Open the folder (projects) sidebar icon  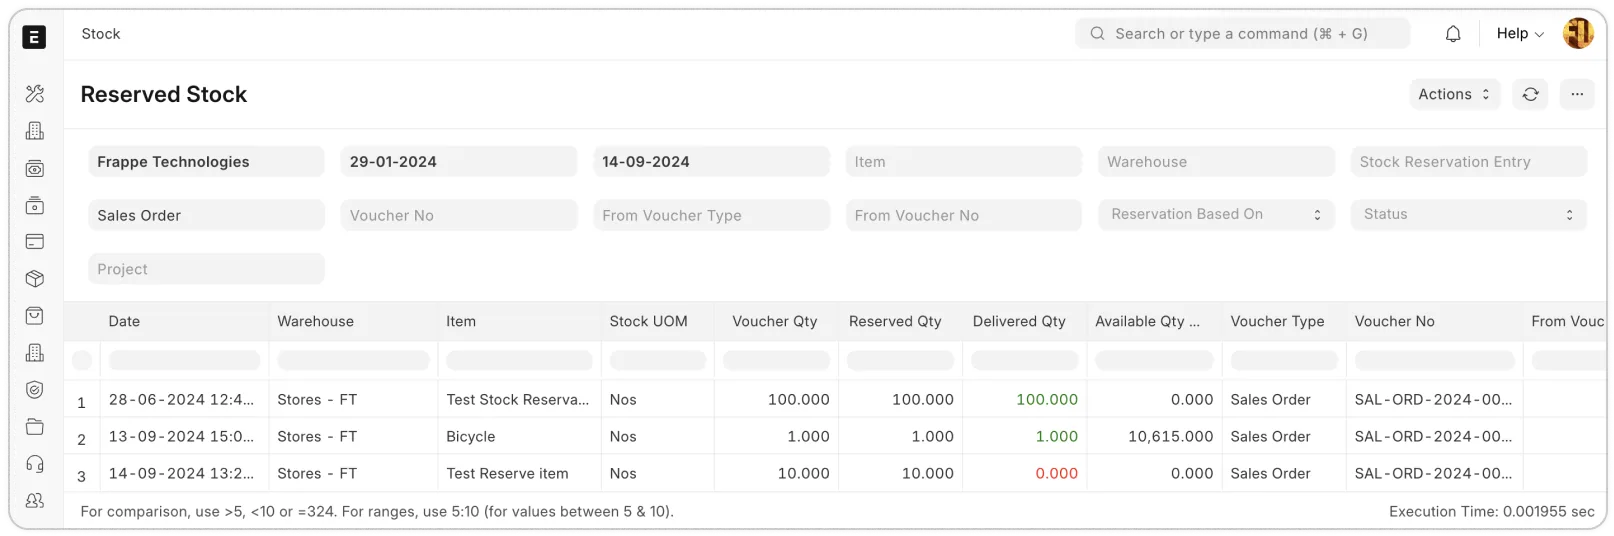35,427
